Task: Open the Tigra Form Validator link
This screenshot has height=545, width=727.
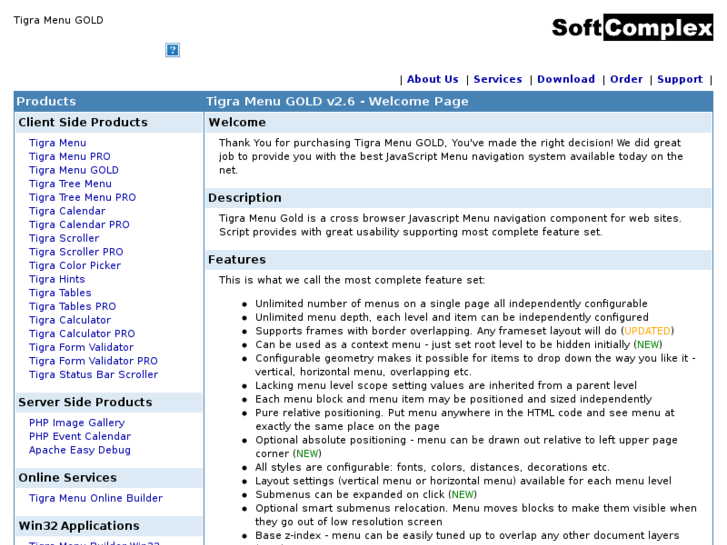Action: tap(81, 347)
